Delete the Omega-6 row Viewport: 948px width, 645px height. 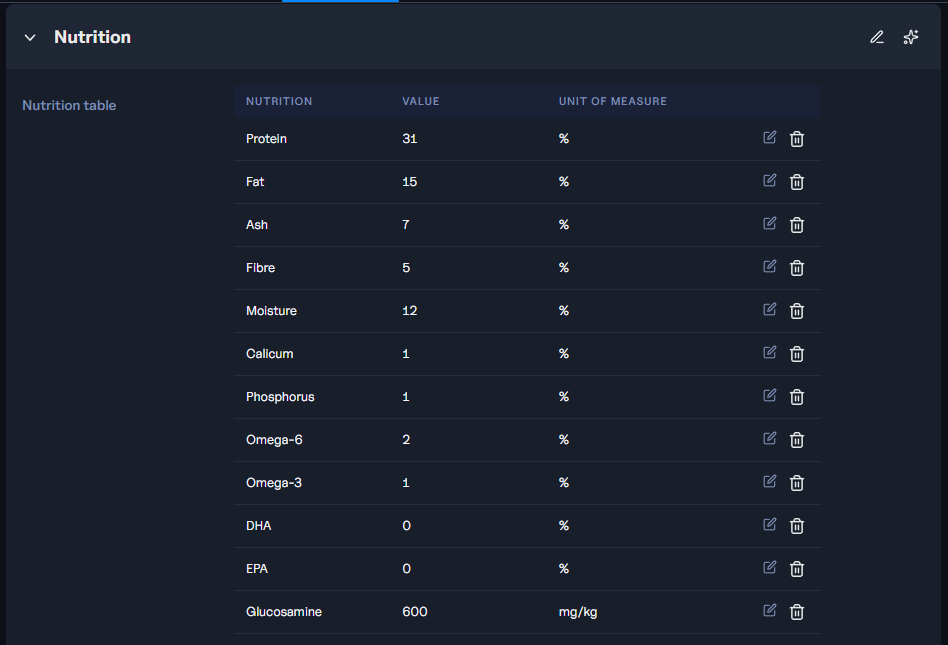[x=797, y=439]
